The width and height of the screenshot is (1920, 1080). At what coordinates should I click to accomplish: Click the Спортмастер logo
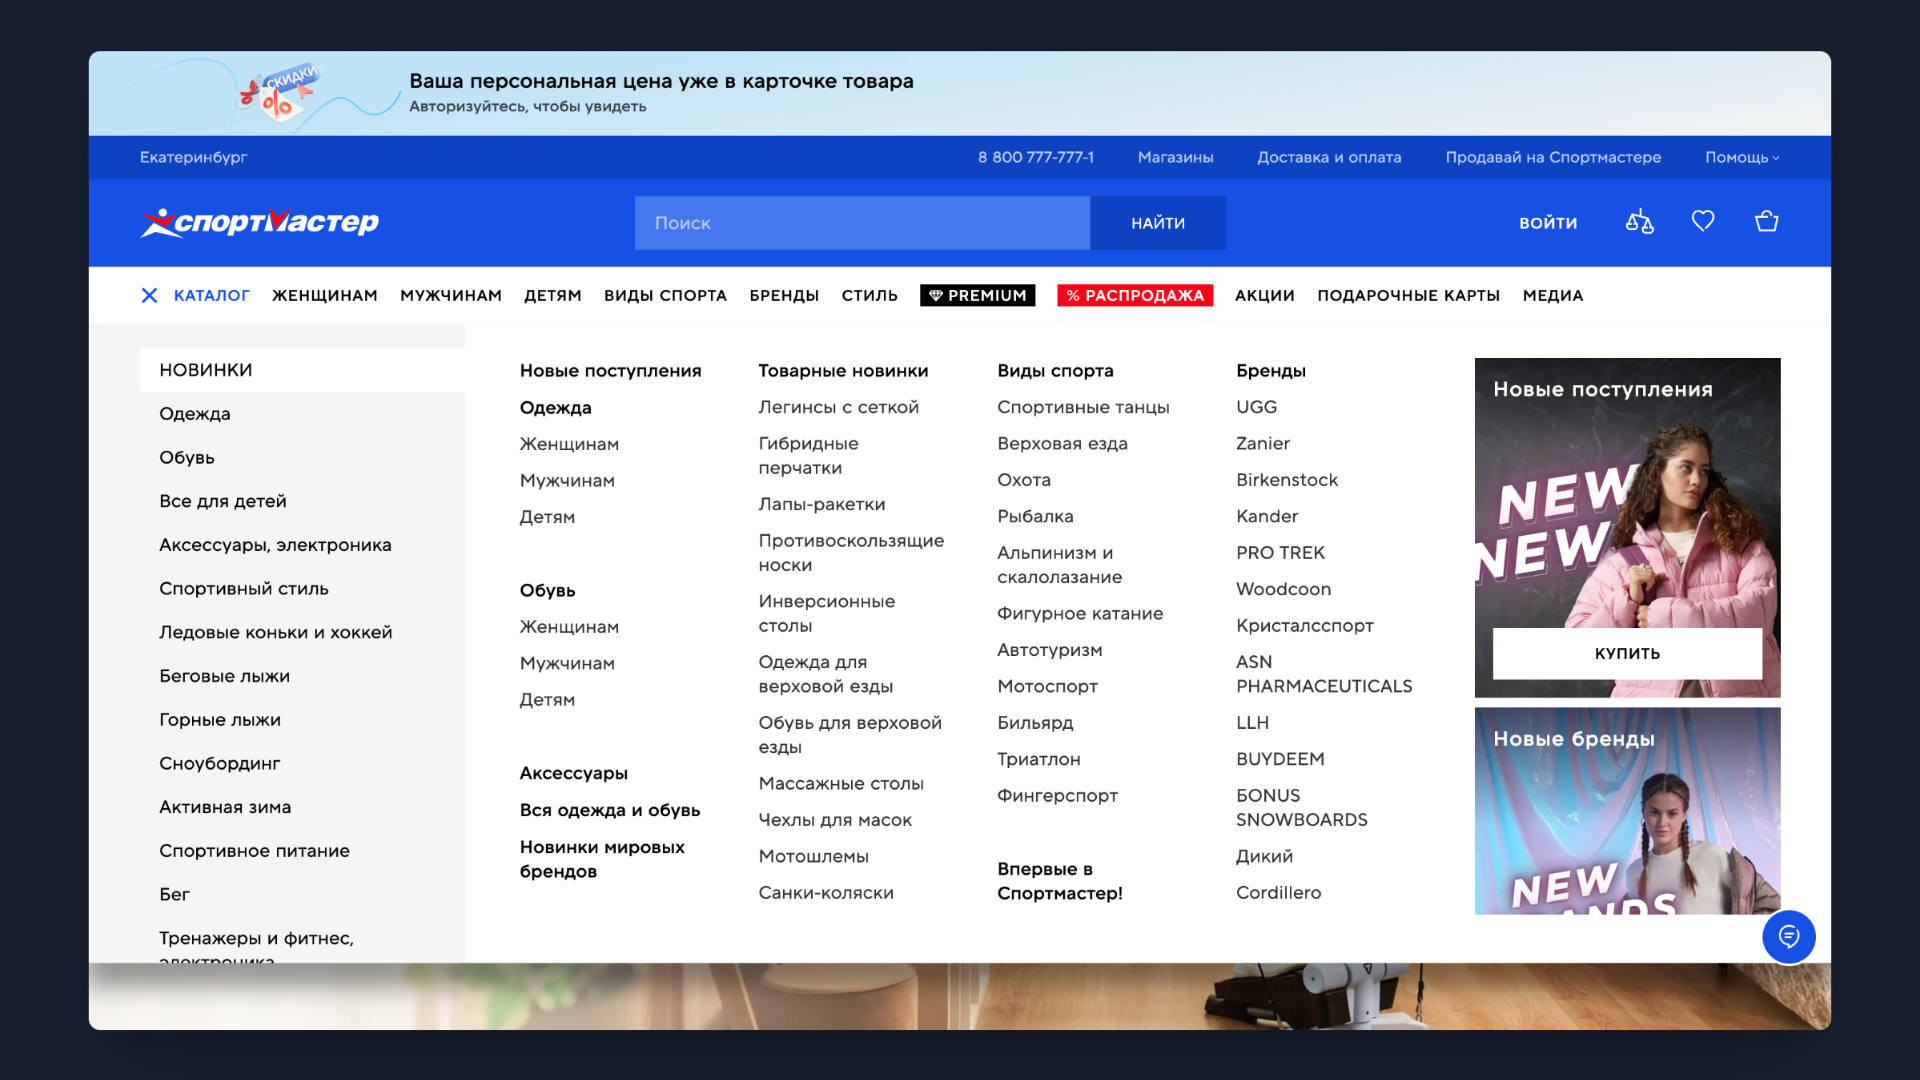[x=258, y=222]
